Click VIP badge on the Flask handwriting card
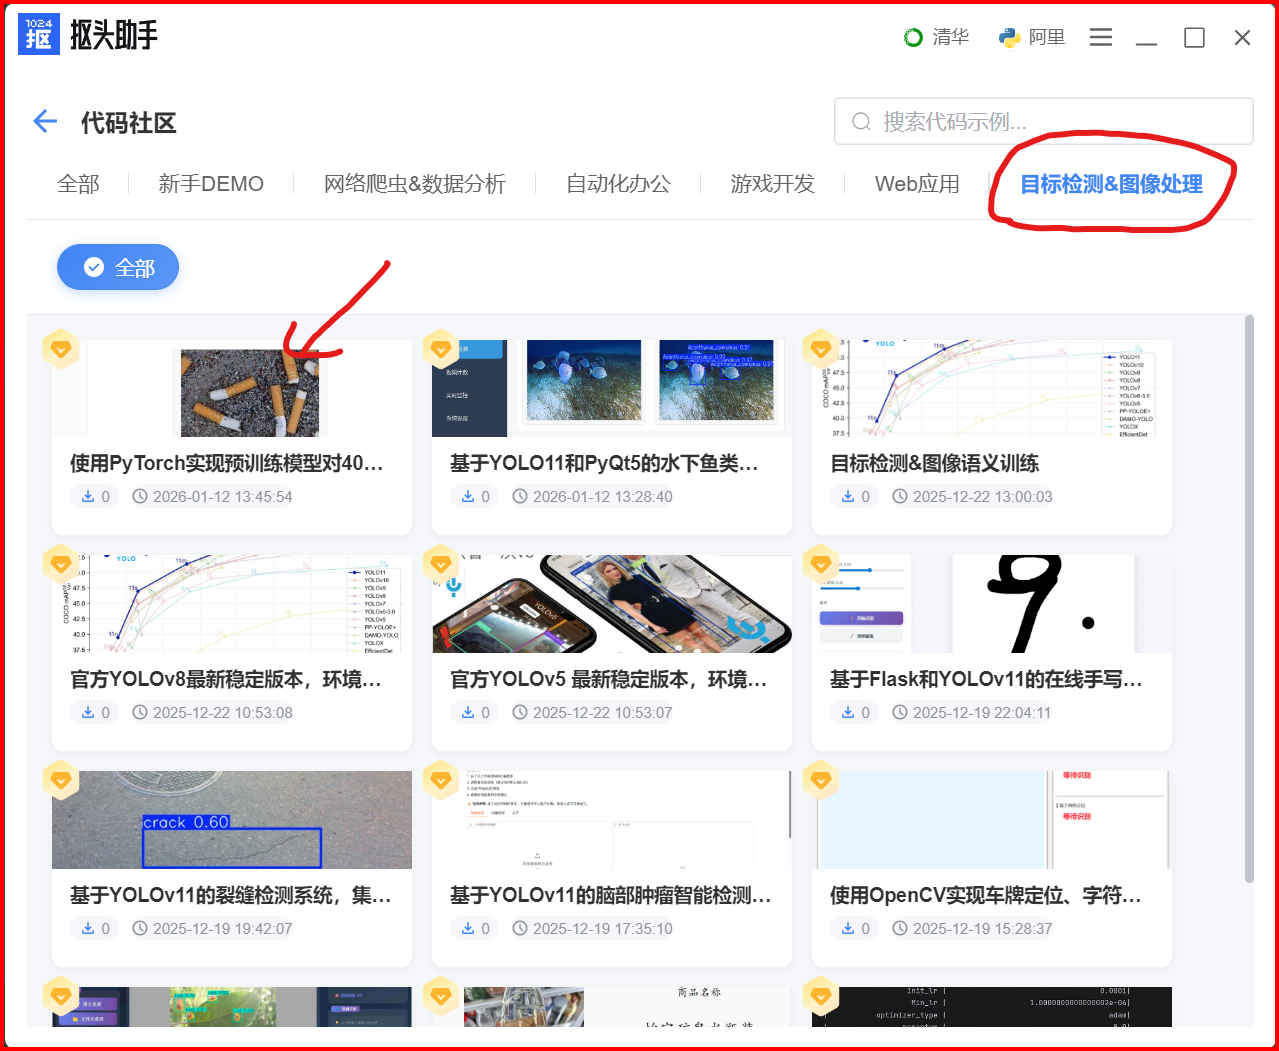This screenshot has width=1279, height=1051. coord(821,565)
